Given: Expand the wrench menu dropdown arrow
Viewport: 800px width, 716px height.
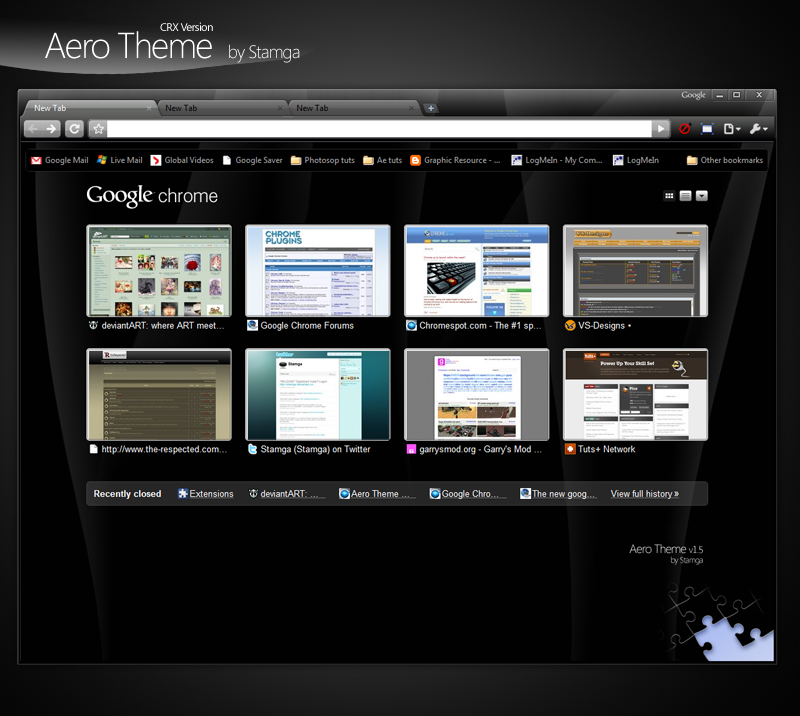Looking at the screenshot, I should coord(768,128).
